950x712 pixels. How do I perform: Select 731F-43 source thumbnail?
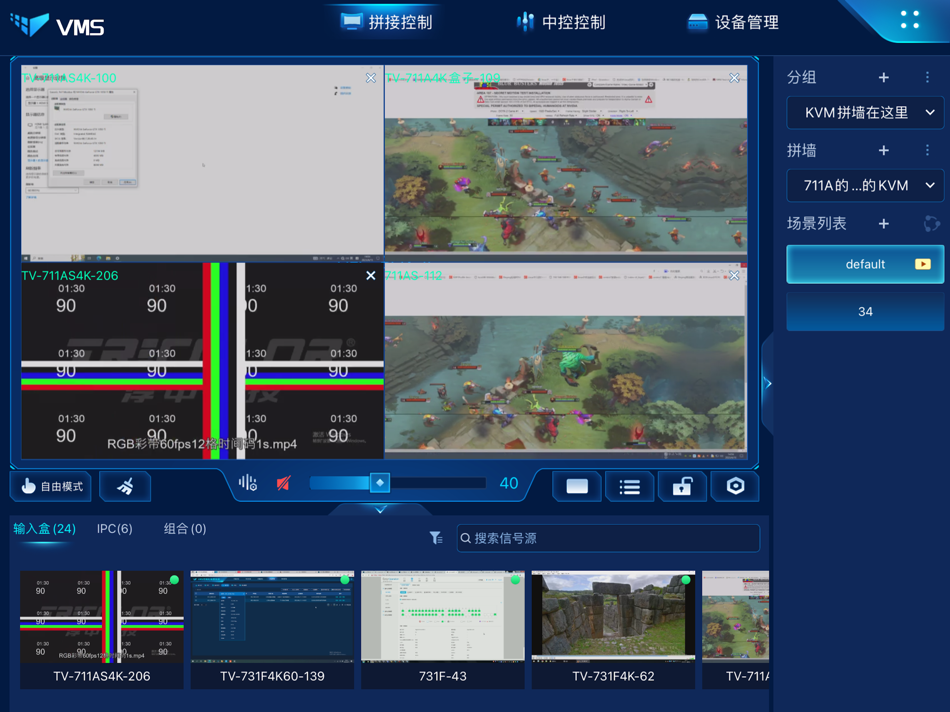[x=443, y=630]
